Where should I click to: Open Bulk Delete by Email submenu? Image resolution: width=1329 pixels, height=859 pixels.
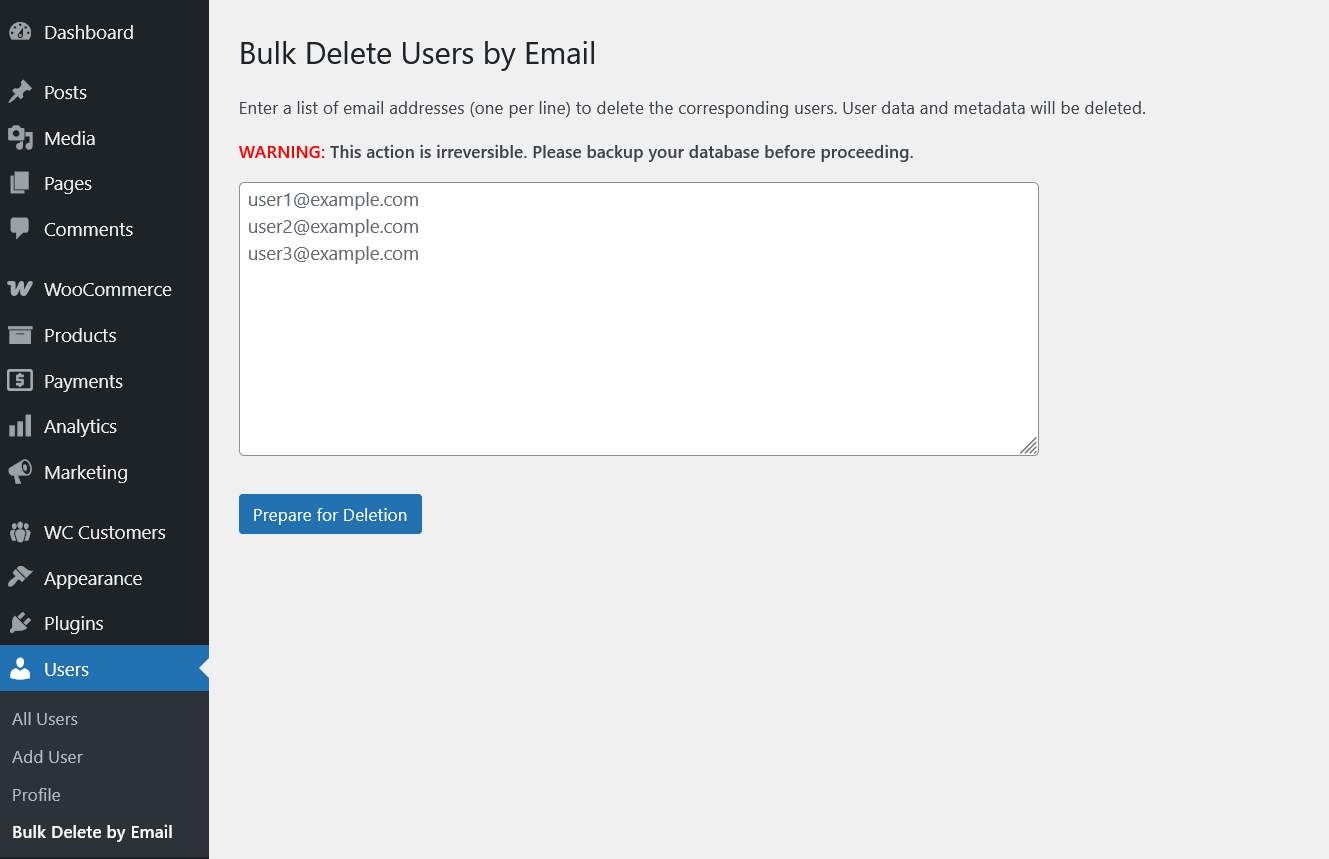click(x=92, y=832)
